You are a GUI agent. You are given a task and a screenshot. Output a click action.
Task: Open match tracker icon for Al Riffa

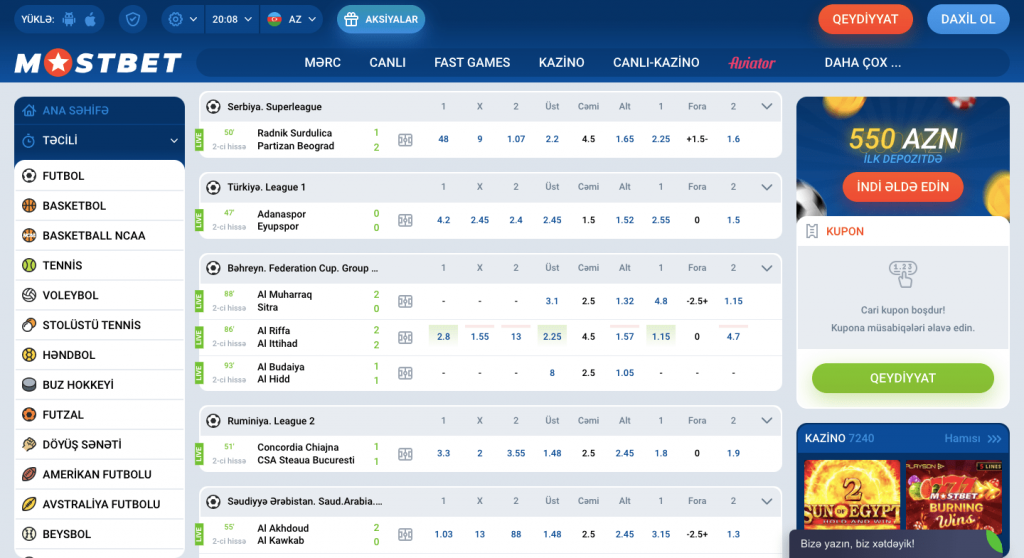click(x=406, y=337)
